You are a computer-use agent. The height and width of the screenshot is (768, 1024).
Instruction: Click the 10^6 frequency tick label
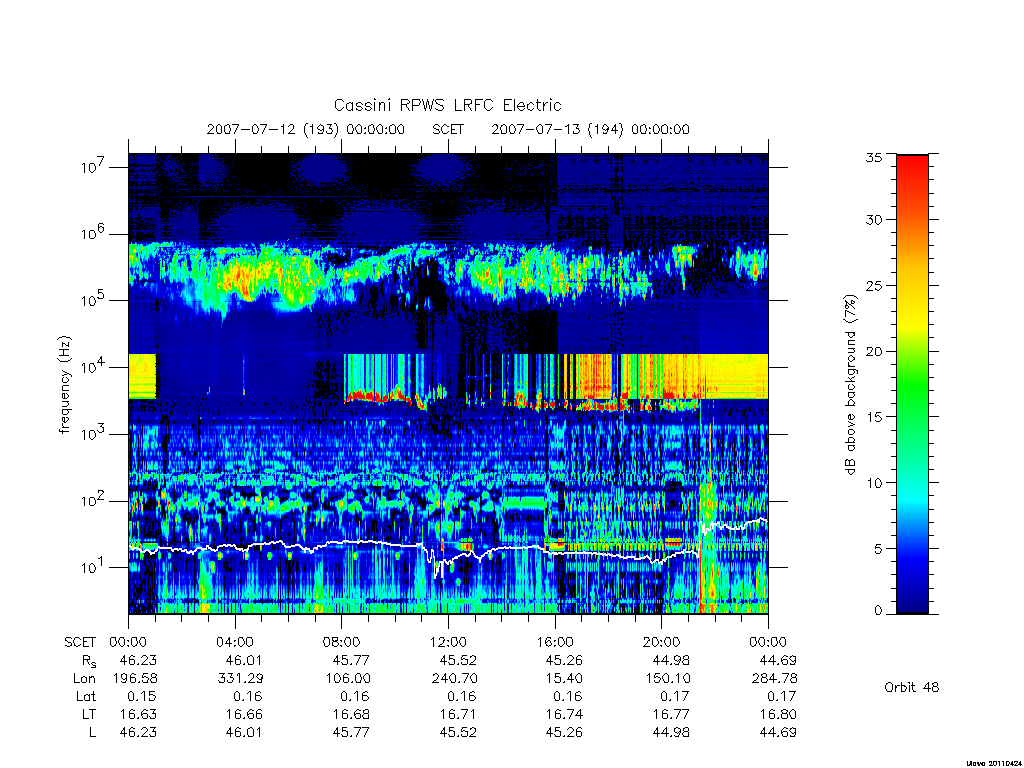(93, 233)
